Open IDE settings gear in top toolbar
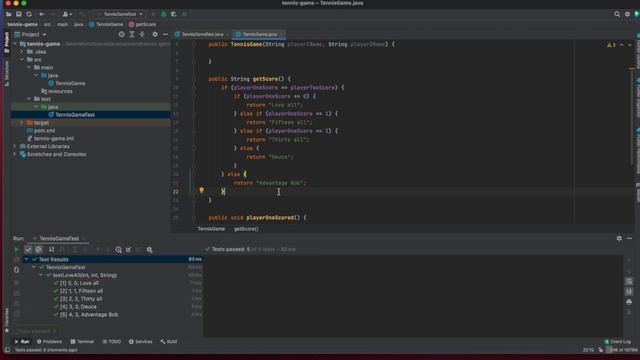 coord(627,14)
